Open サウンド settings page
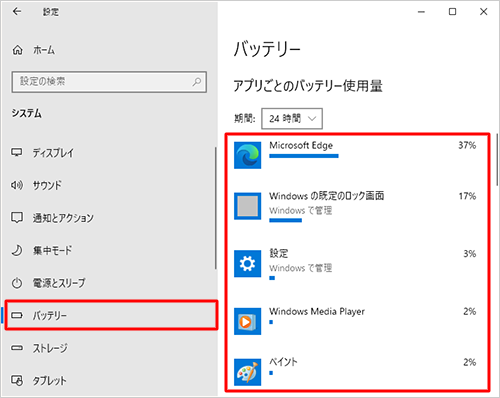 click(x=47, y=185)
